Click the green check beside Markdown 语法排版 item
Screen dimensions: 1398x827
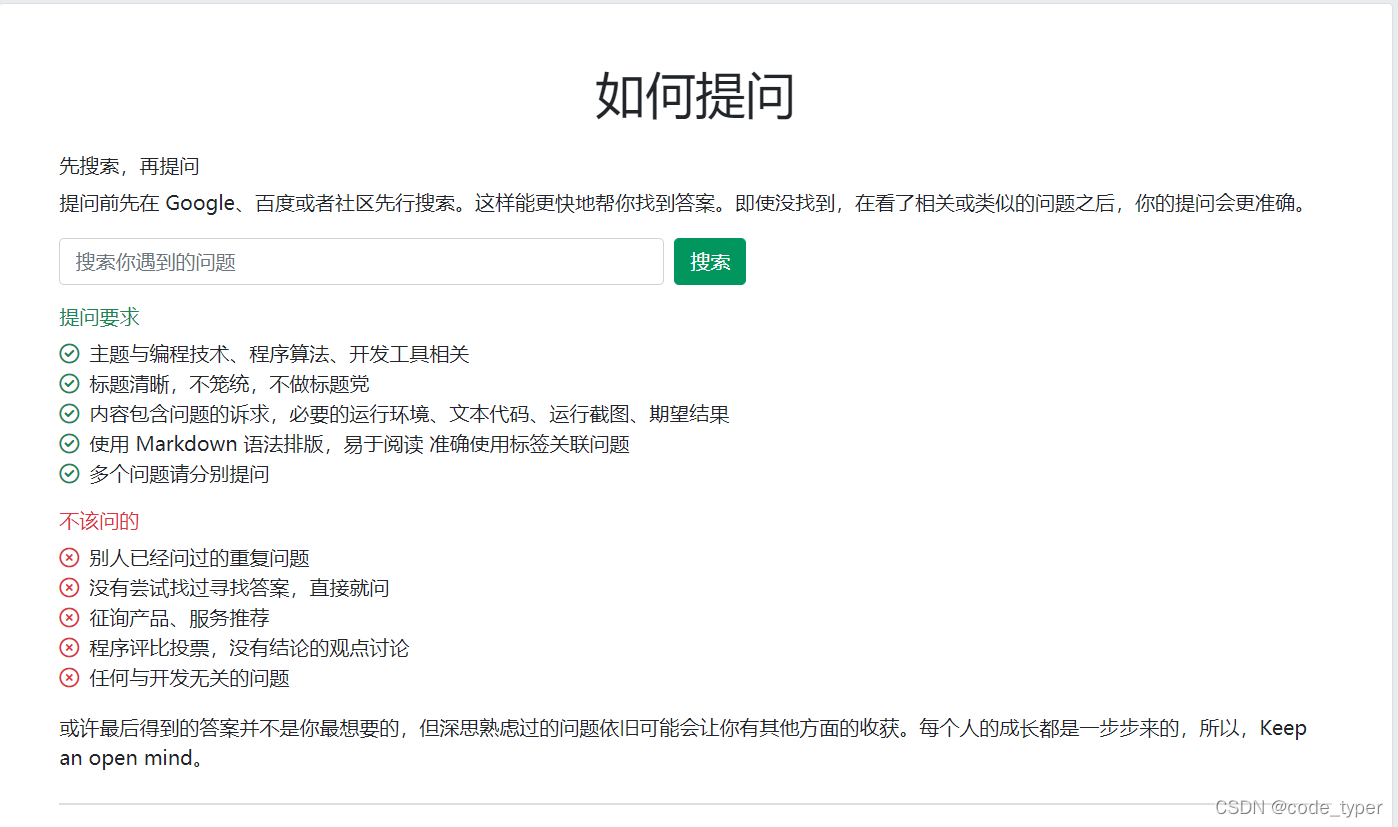[x=69, y=444]
